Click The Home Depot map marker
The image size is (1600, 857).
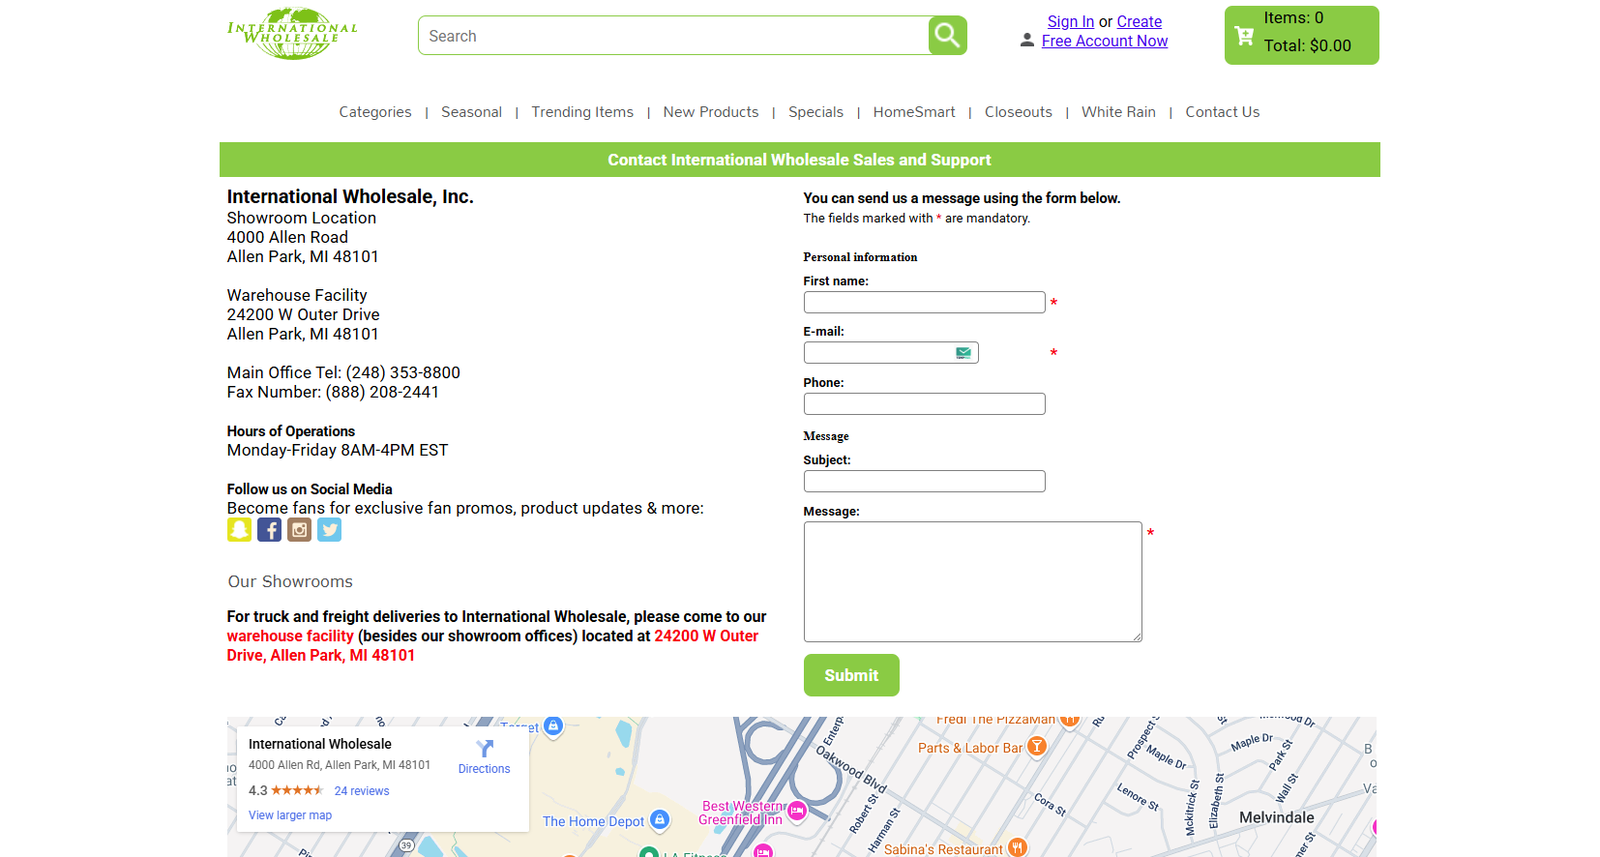(x=659, y=820)
